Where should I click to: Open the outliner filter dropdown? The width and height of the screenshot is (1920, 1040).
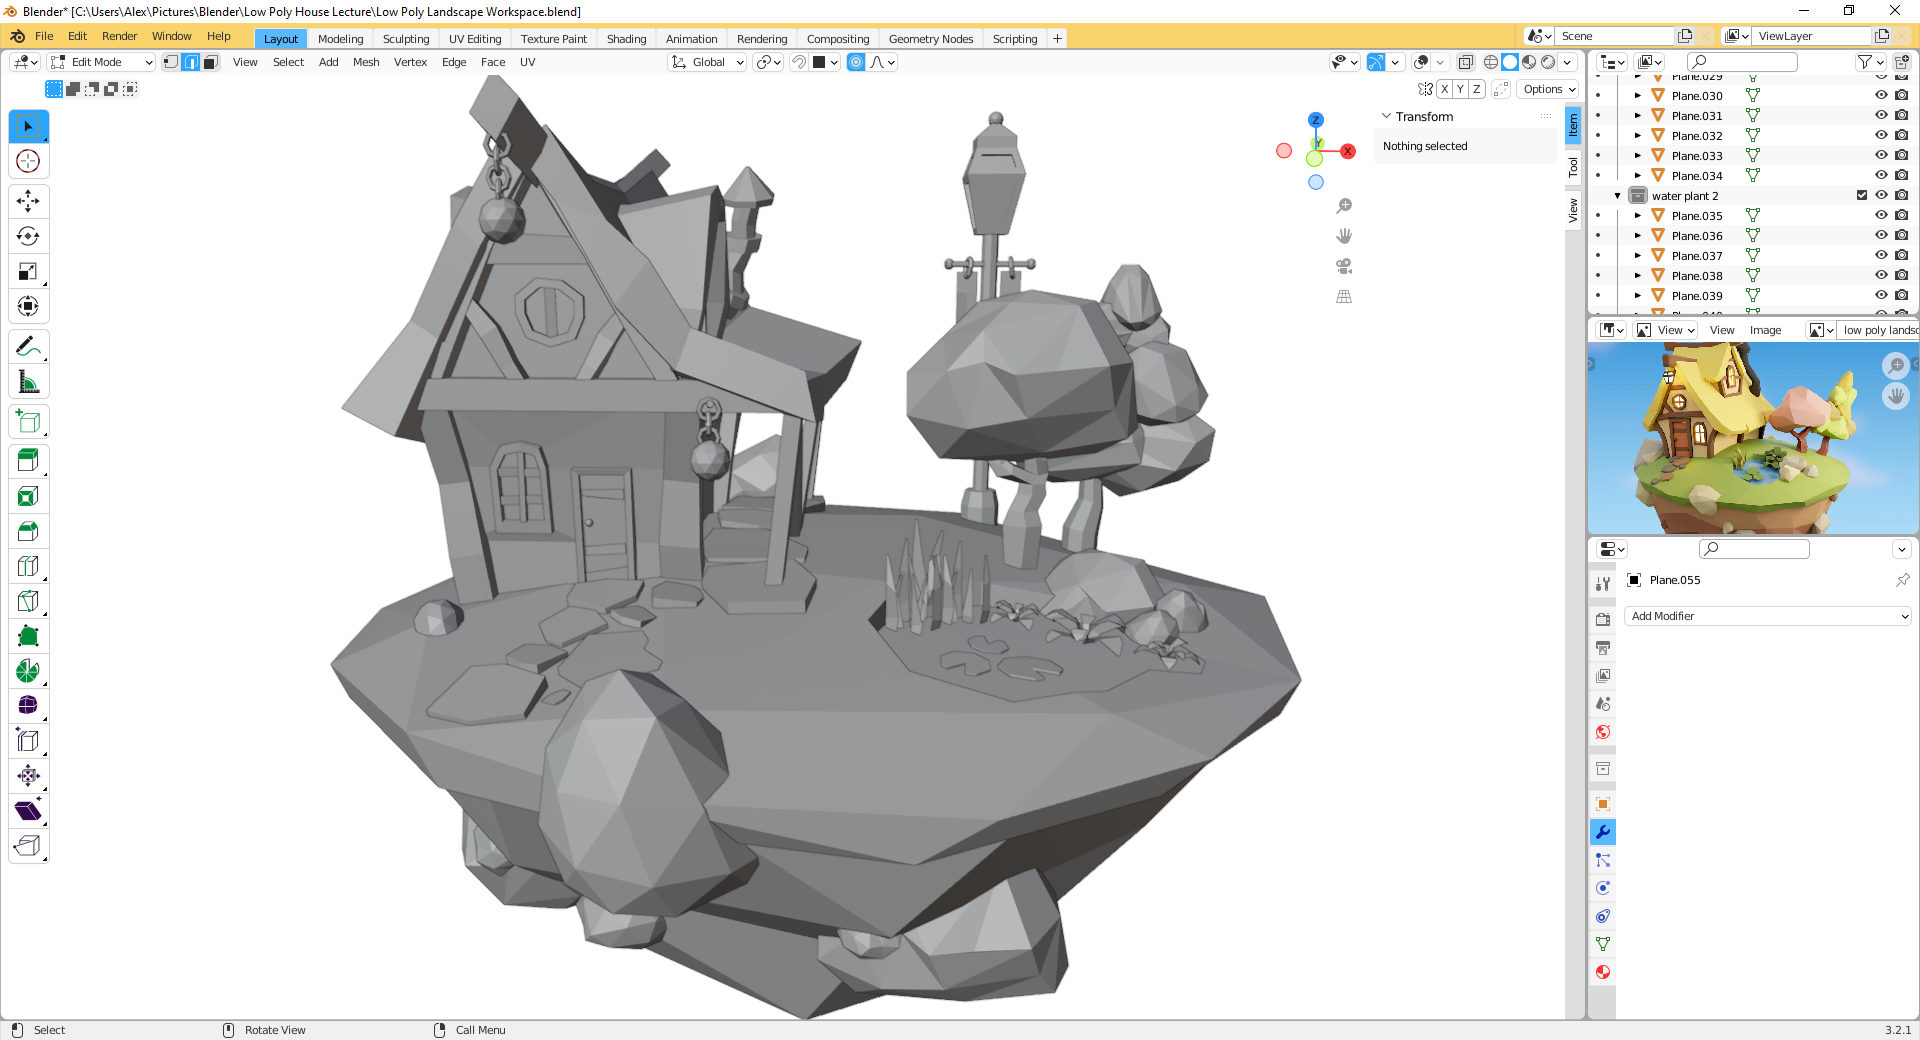pyautogui.click(x=1870, y=62)
